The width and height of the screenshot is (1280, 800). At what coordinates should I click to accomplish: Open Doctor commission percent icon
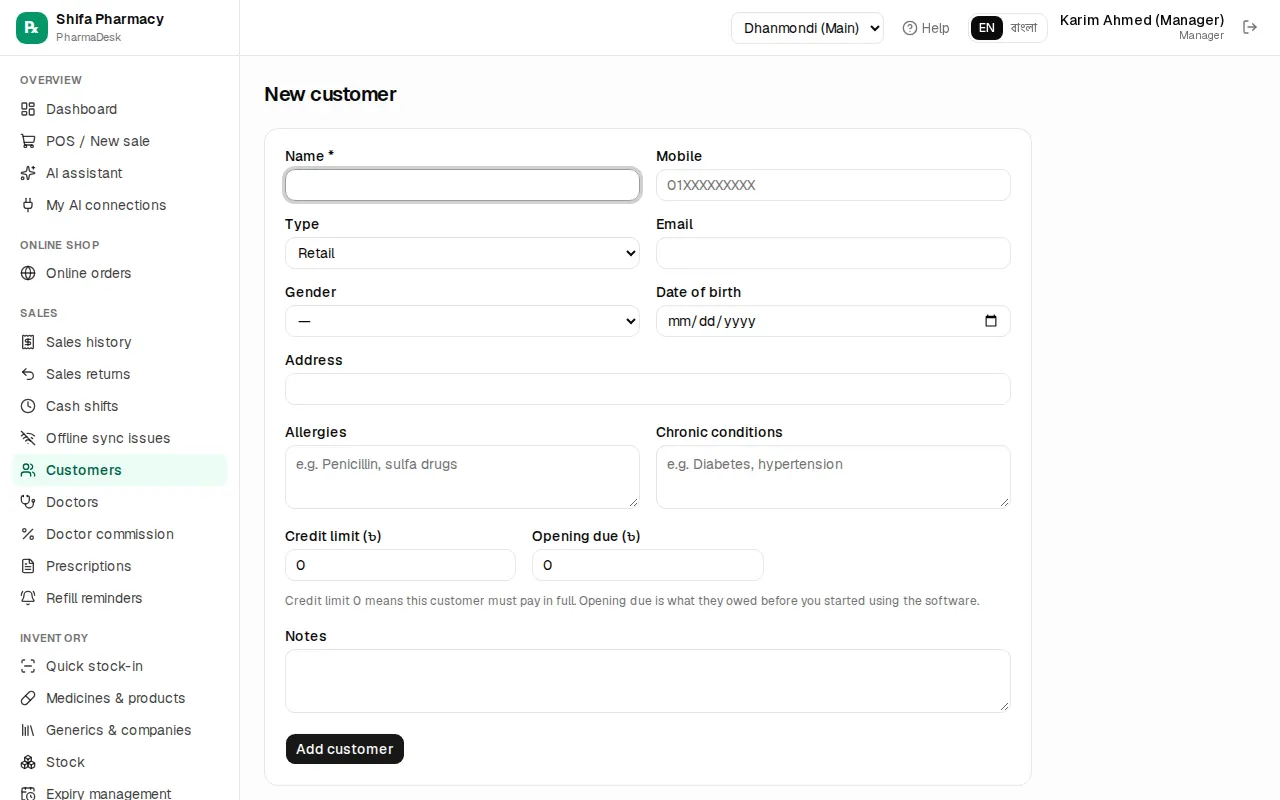tap(28, 534)
